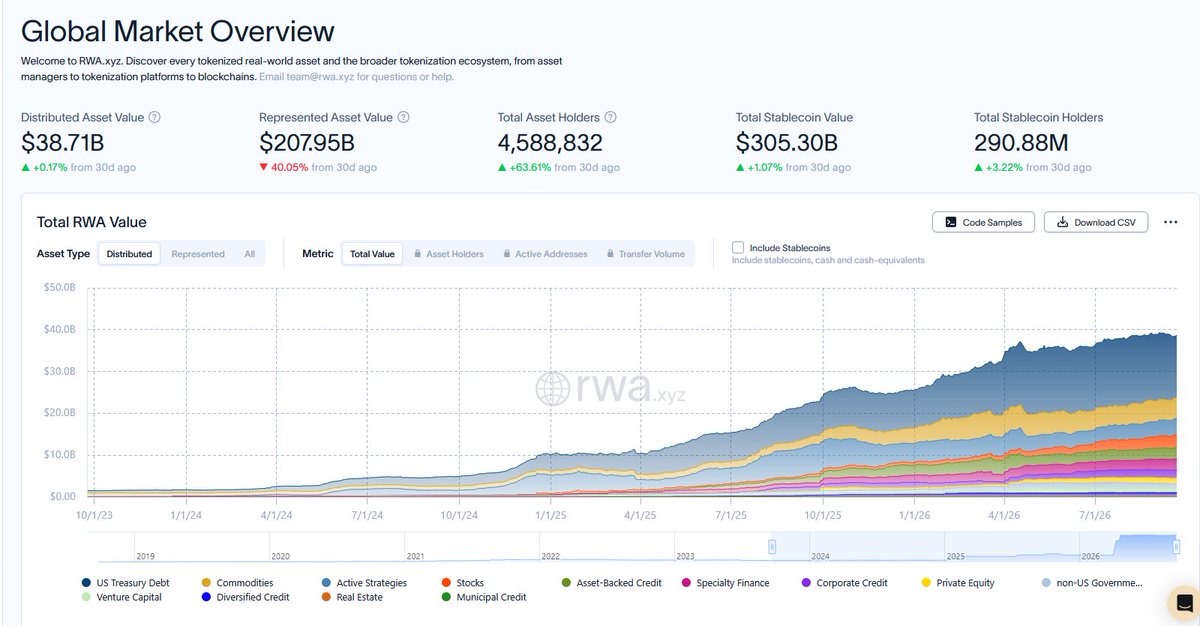Screen dimensions: 1200x626
Task: Click the Total RWA Value chart title
Action: (x=92, y=222)
